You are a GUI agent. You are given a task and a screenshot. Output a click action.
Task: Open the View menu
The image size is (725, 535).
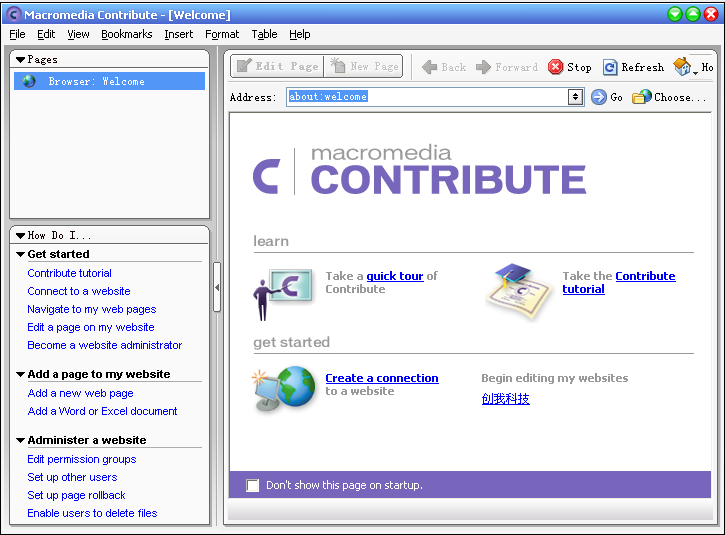click(78, 34)
